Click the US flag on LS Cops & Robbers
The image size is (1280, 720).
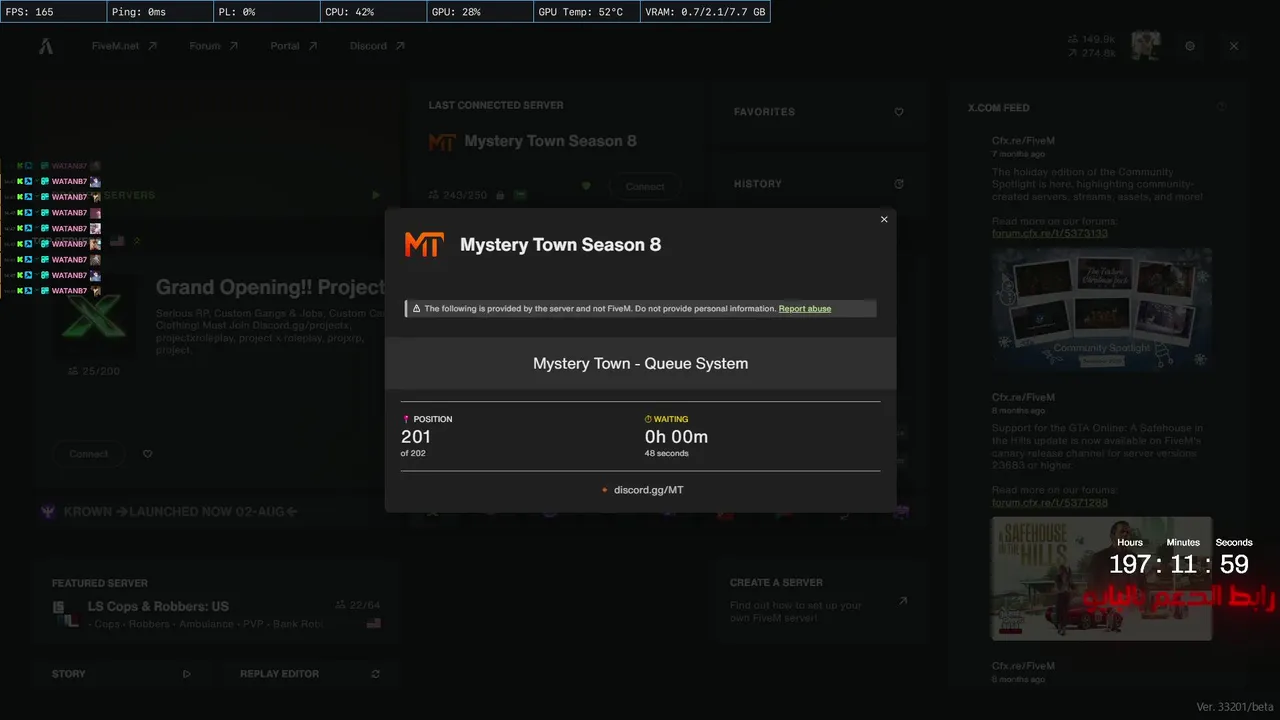(374, 624)
